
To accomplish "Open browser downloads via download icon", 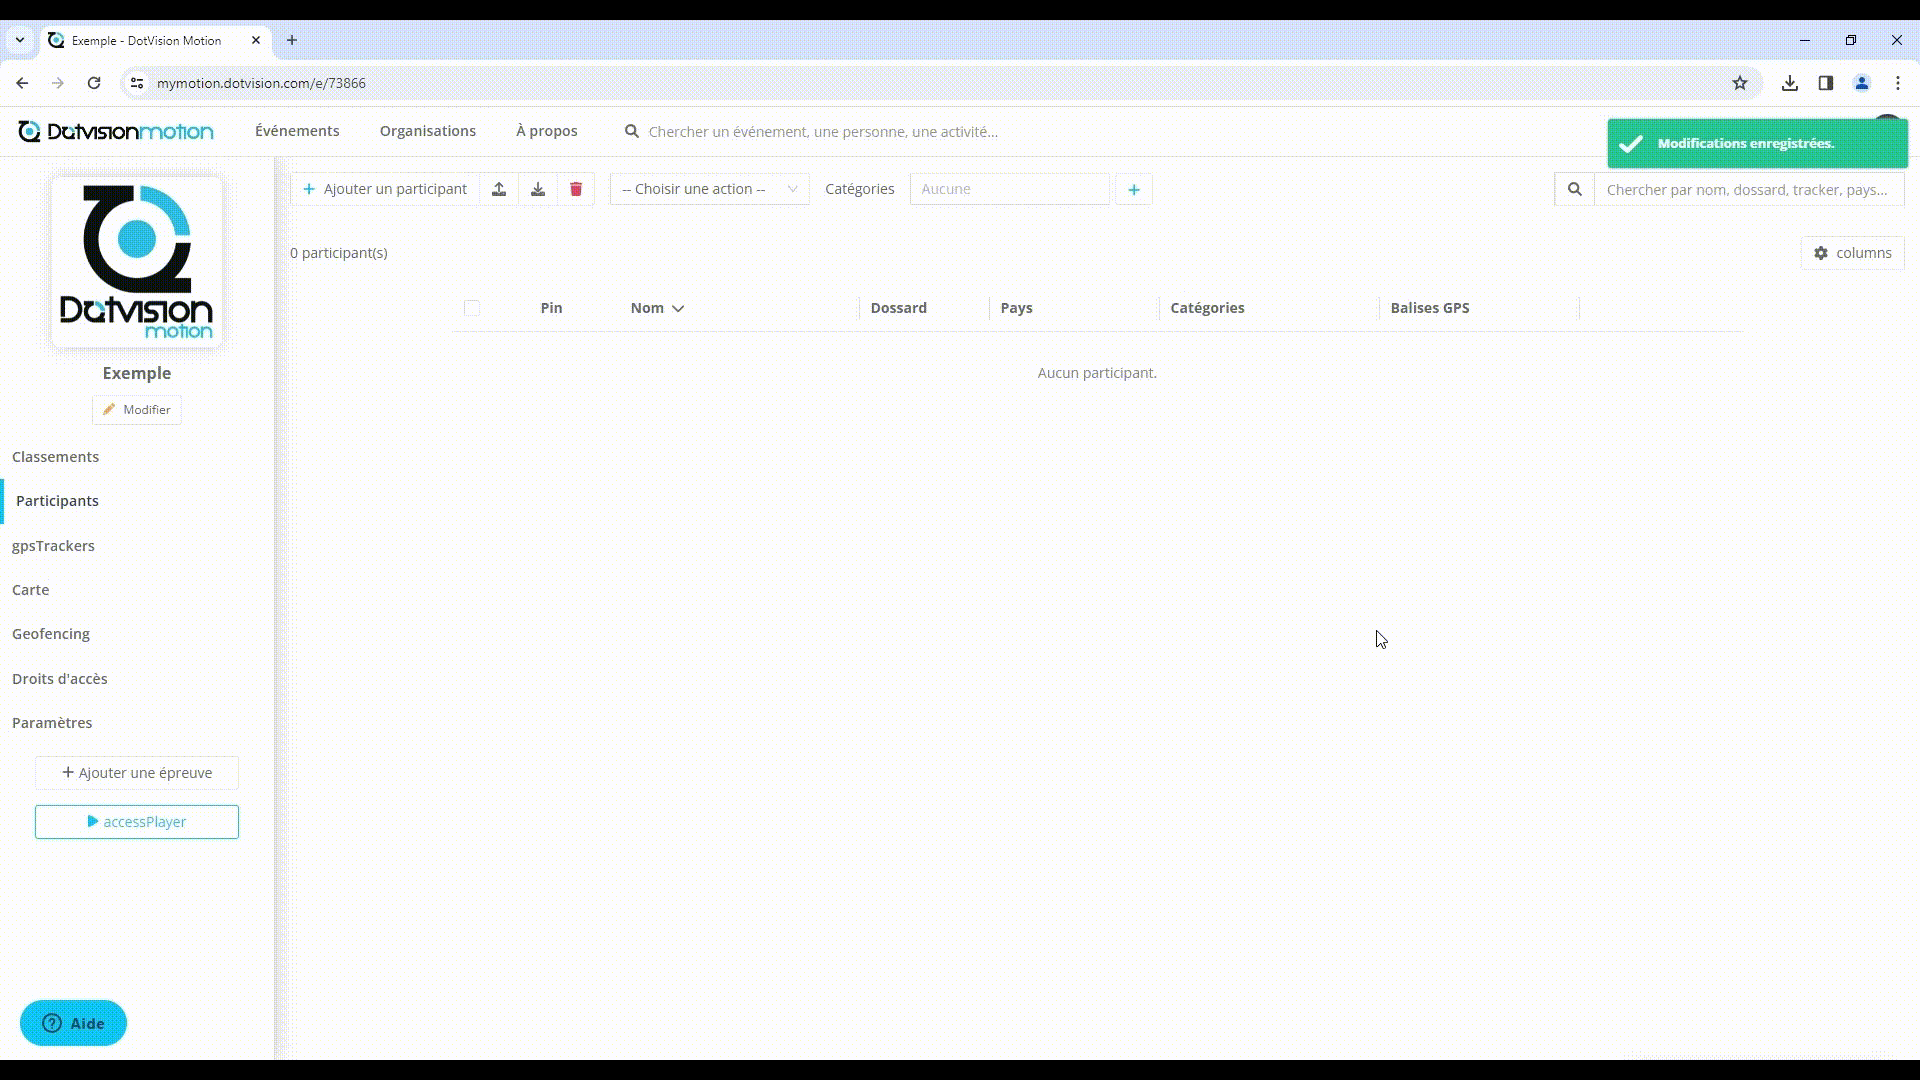I will [x=1789, y=83].
